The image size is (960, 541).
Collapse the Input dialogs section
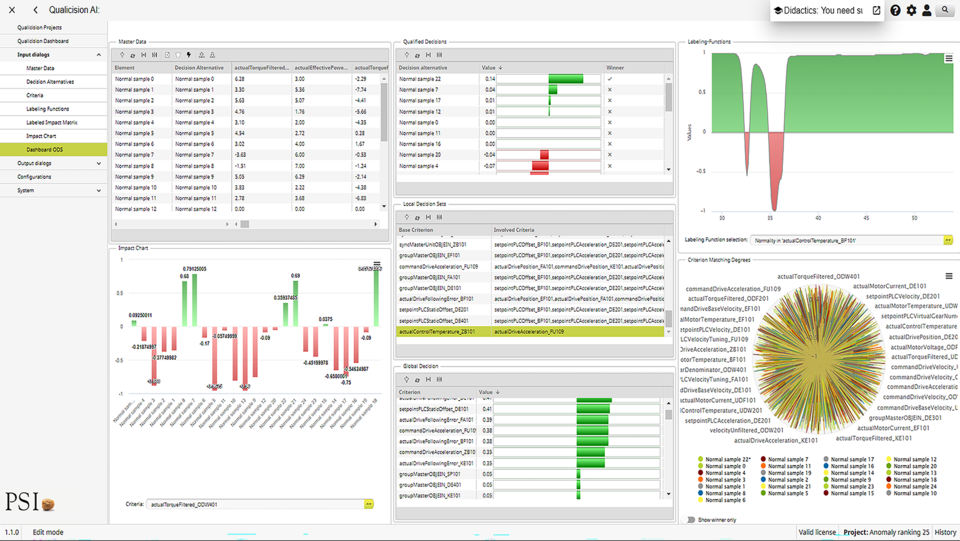point(98,55)
